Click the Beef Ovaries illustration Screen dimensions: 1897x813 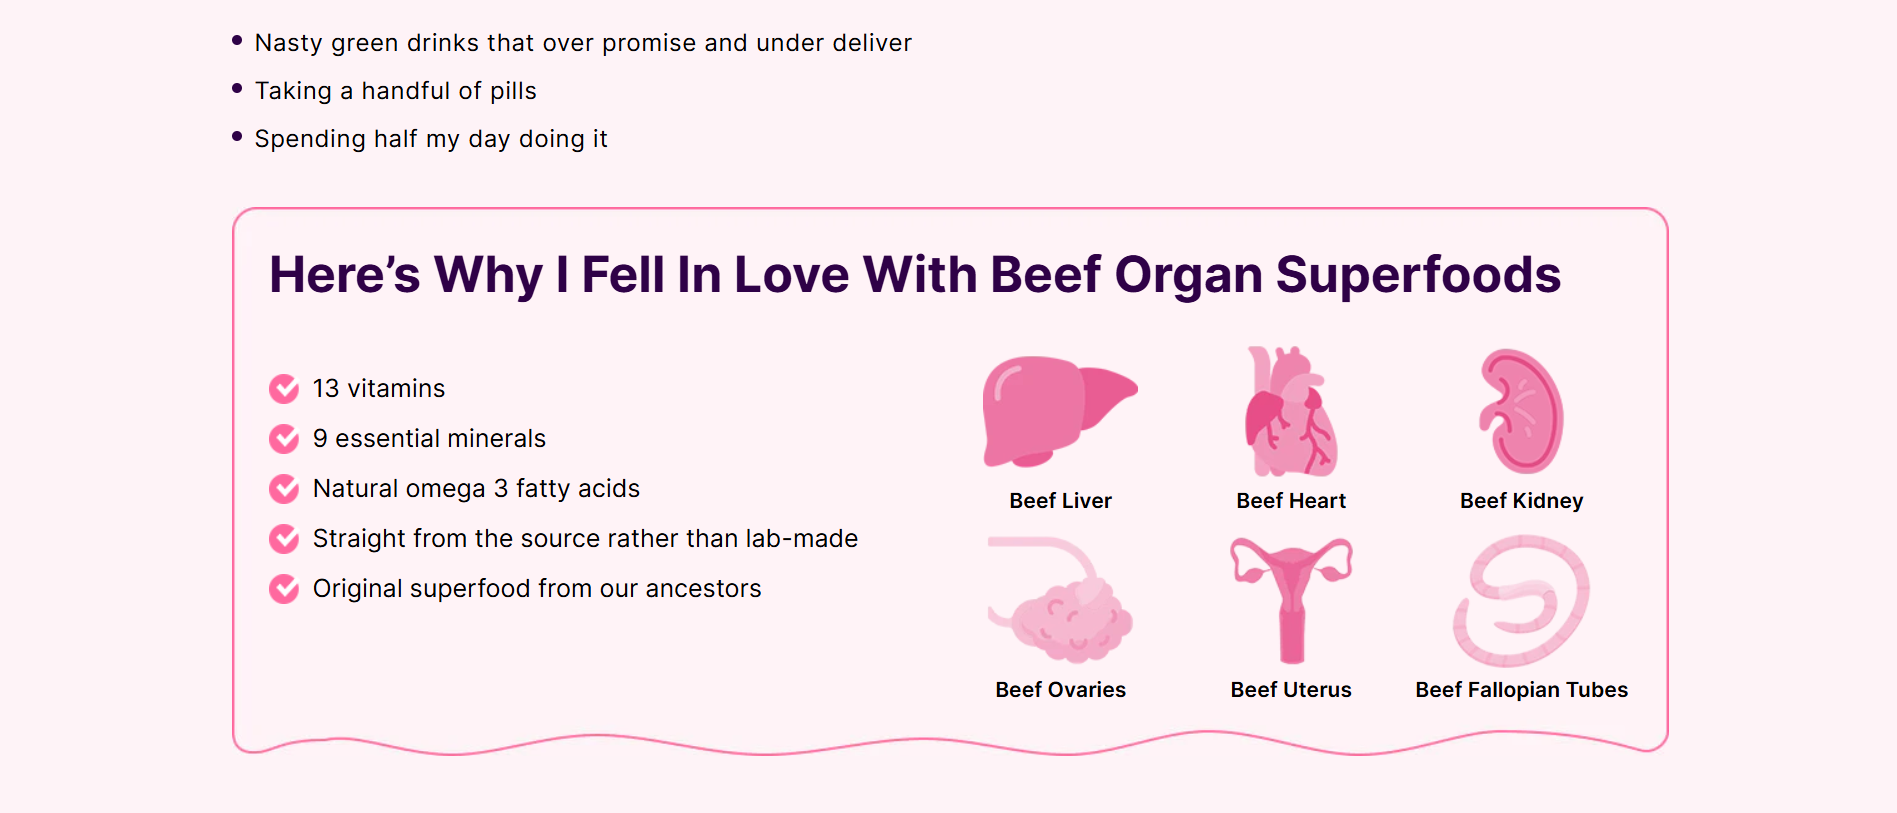(1060, 600)
